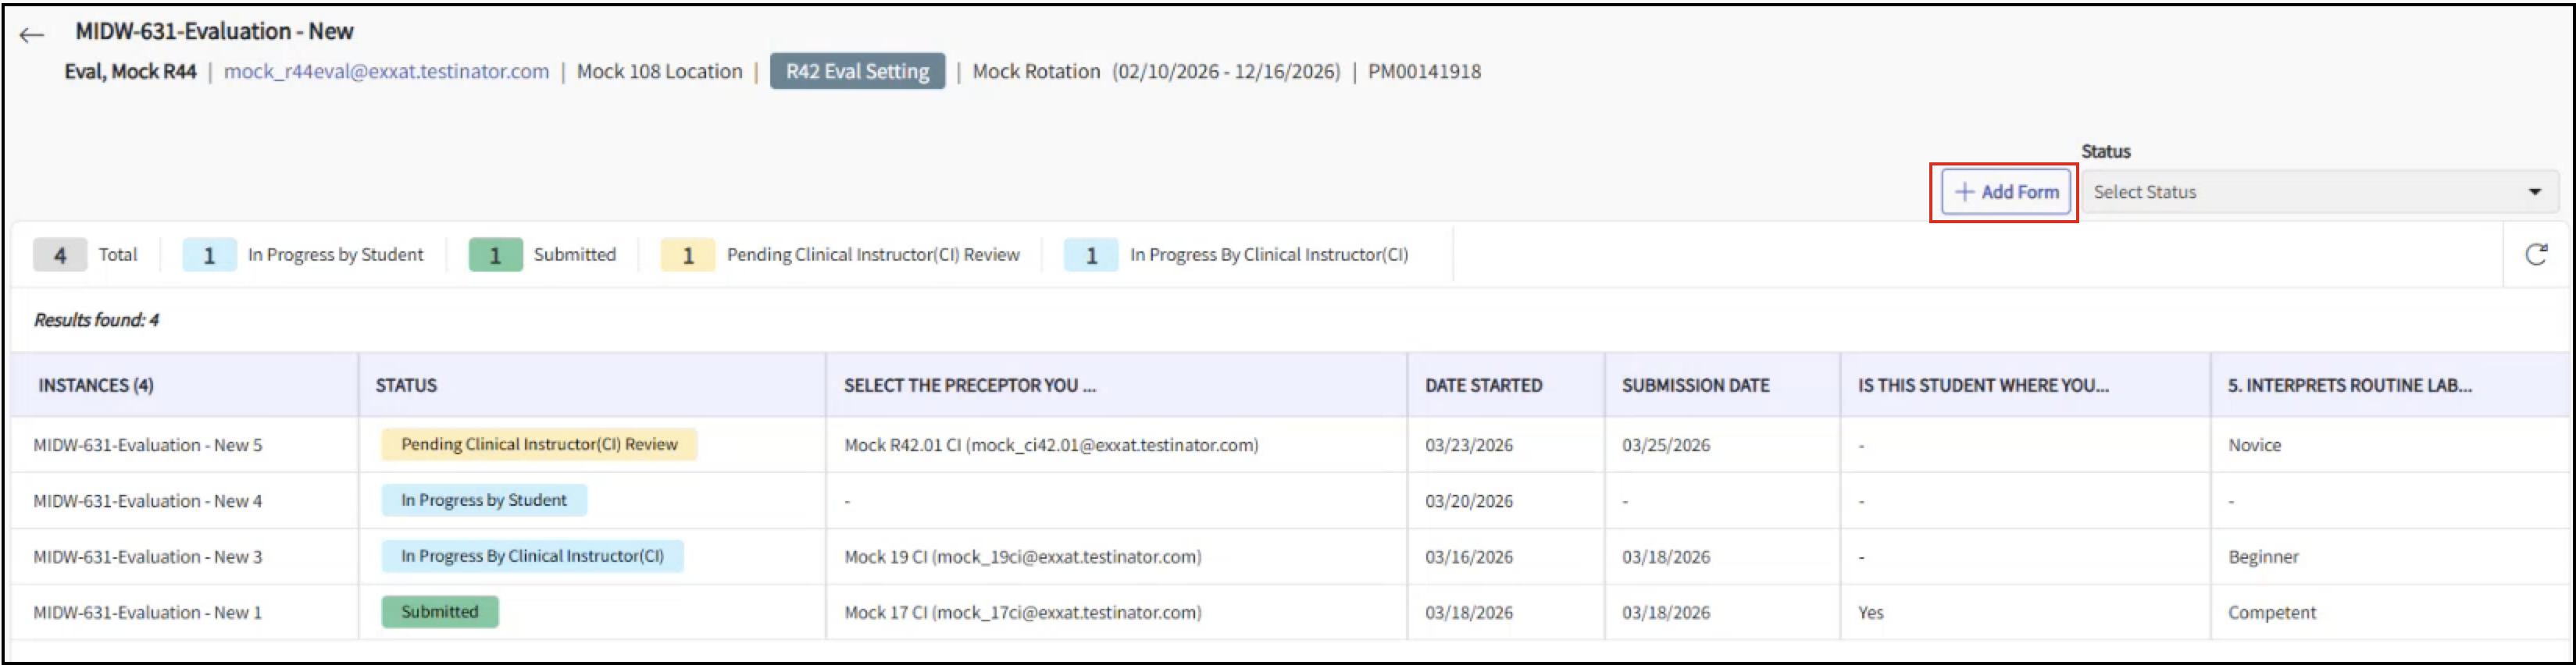The image size is (2576, 665).
Task: Sort by Submission Date column header
Action: [x=1695, y=386]
